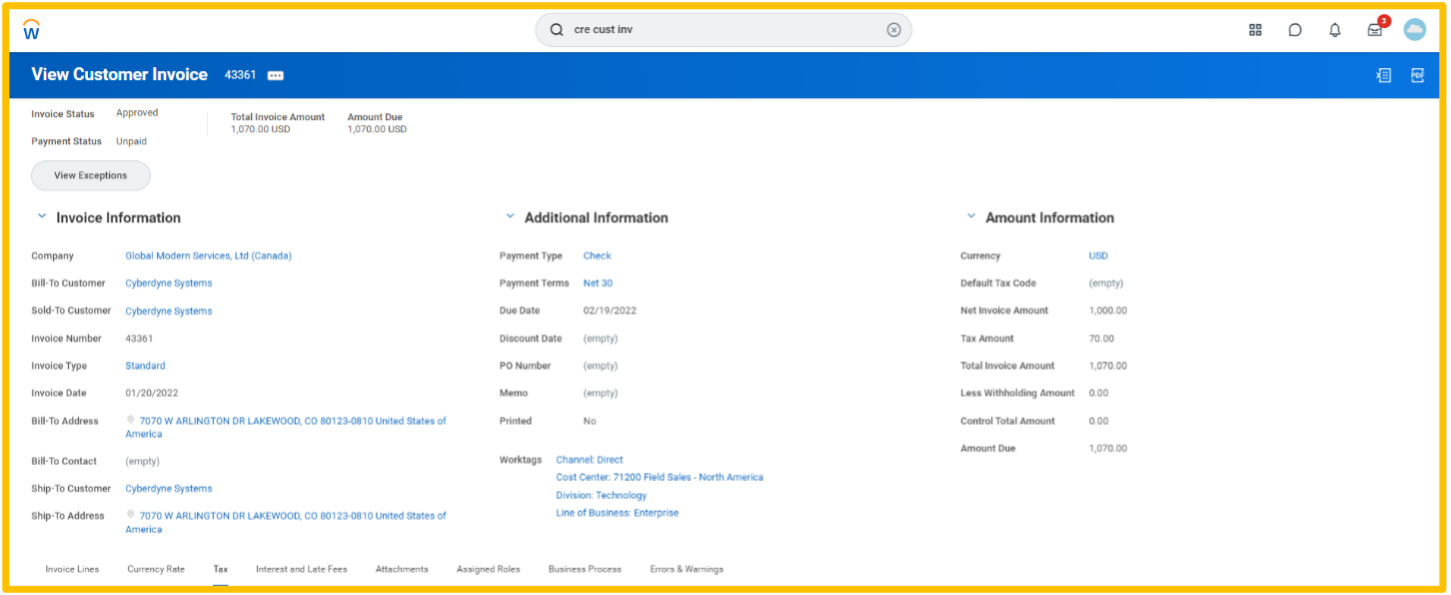Collapse the Invoice Information section

(x=41, y=215)
